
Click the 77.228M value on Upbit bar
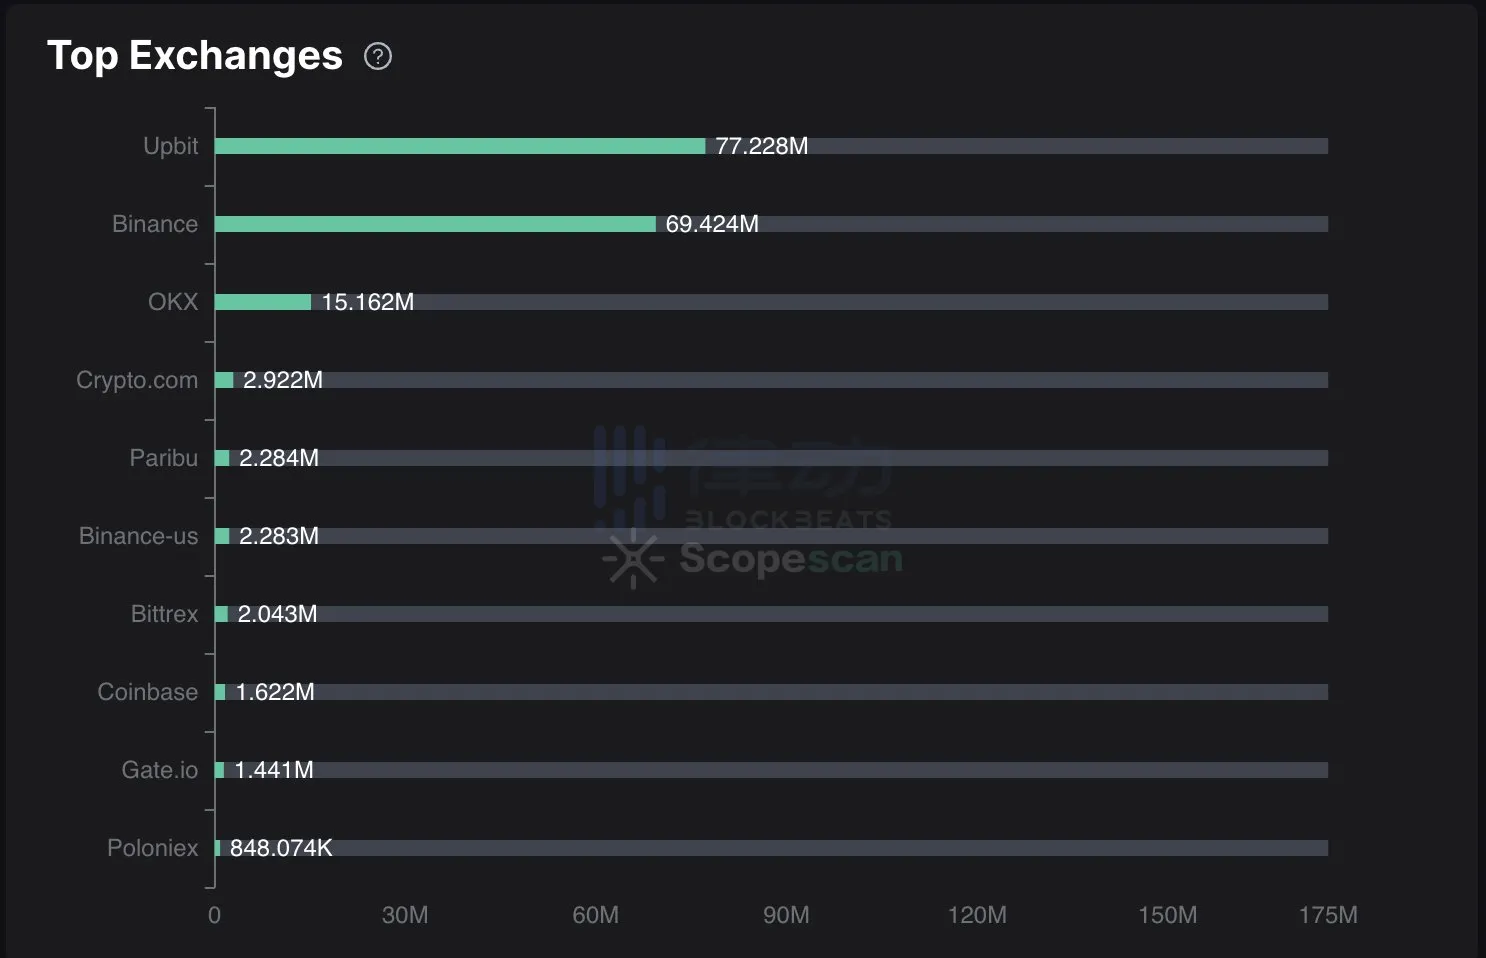point(762,146)
